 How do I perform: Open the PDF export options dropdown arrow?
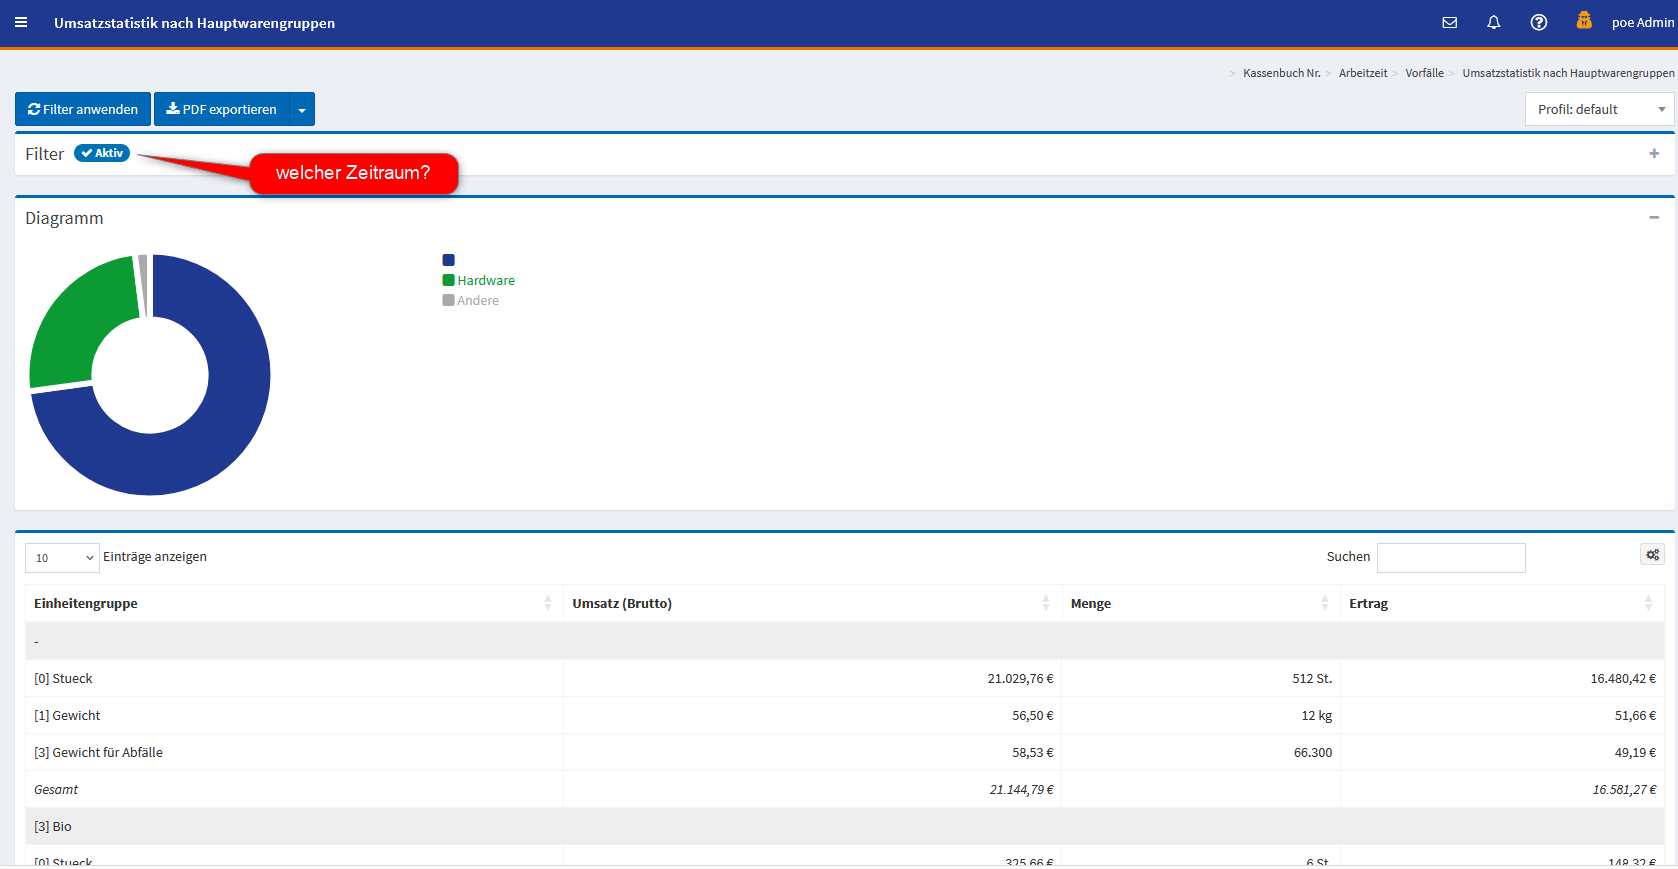[302, 110]
